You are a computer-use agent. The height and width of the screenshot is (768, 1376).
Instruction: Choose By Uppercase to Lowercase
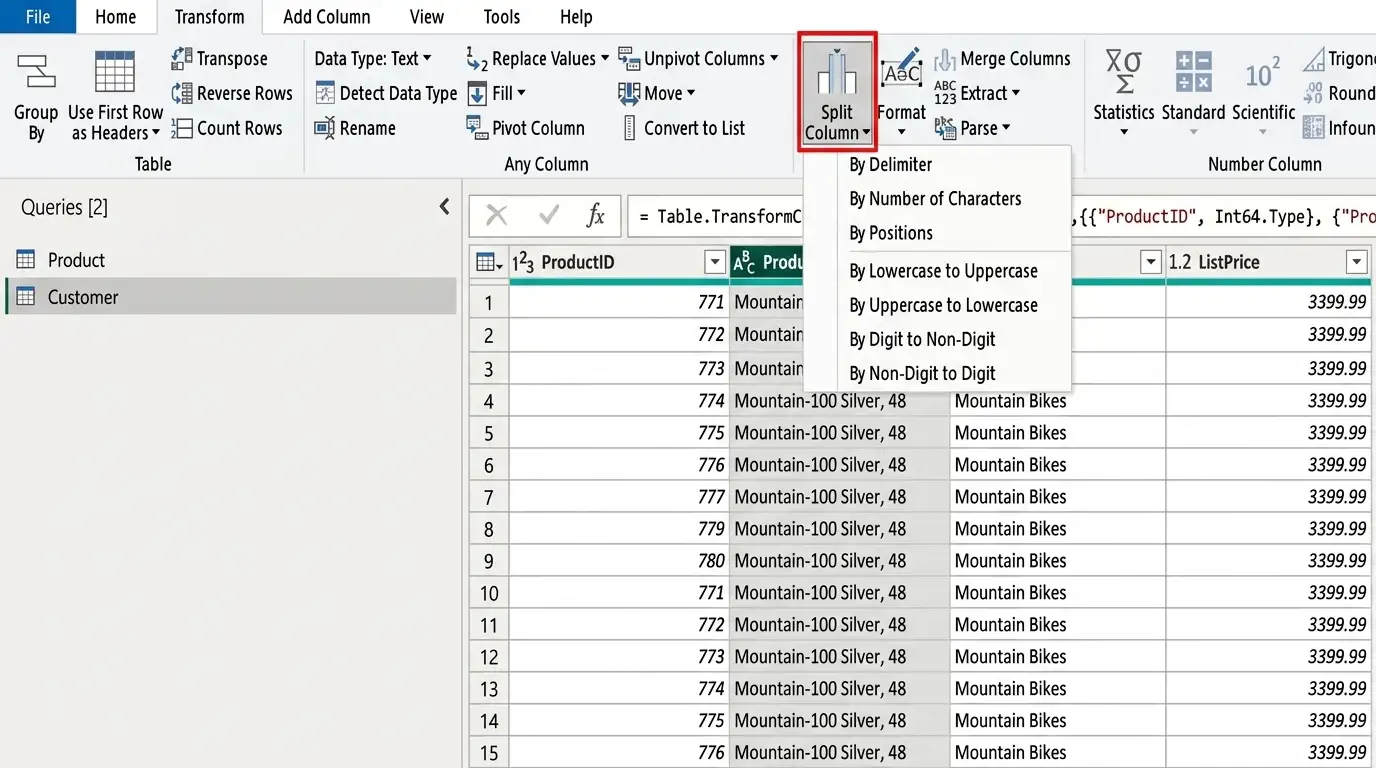(x=937, y=304)
